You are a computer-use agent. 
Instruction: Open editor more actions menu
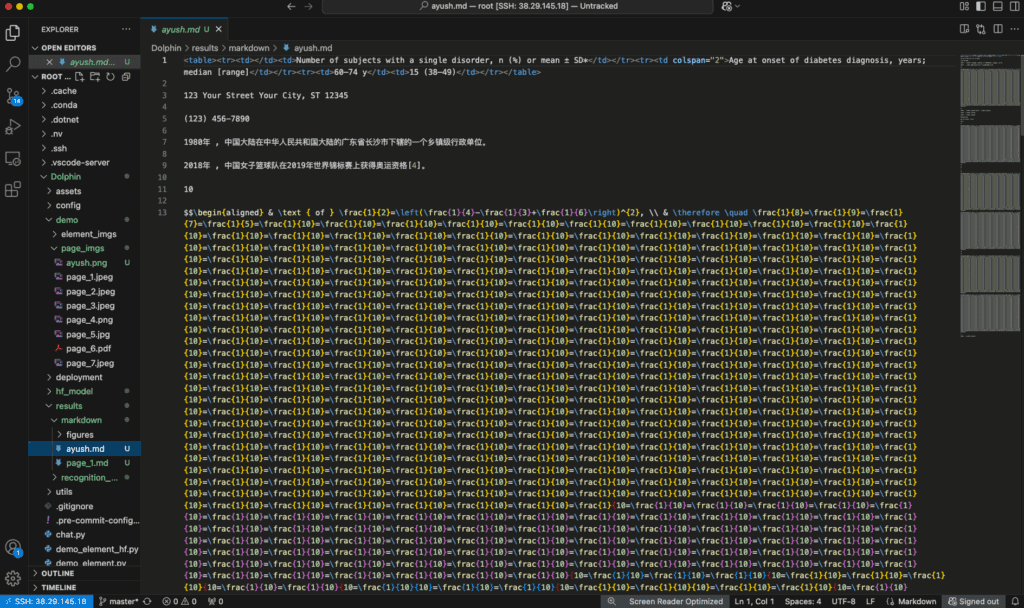pyautogui.click(x=1014, y=29)
